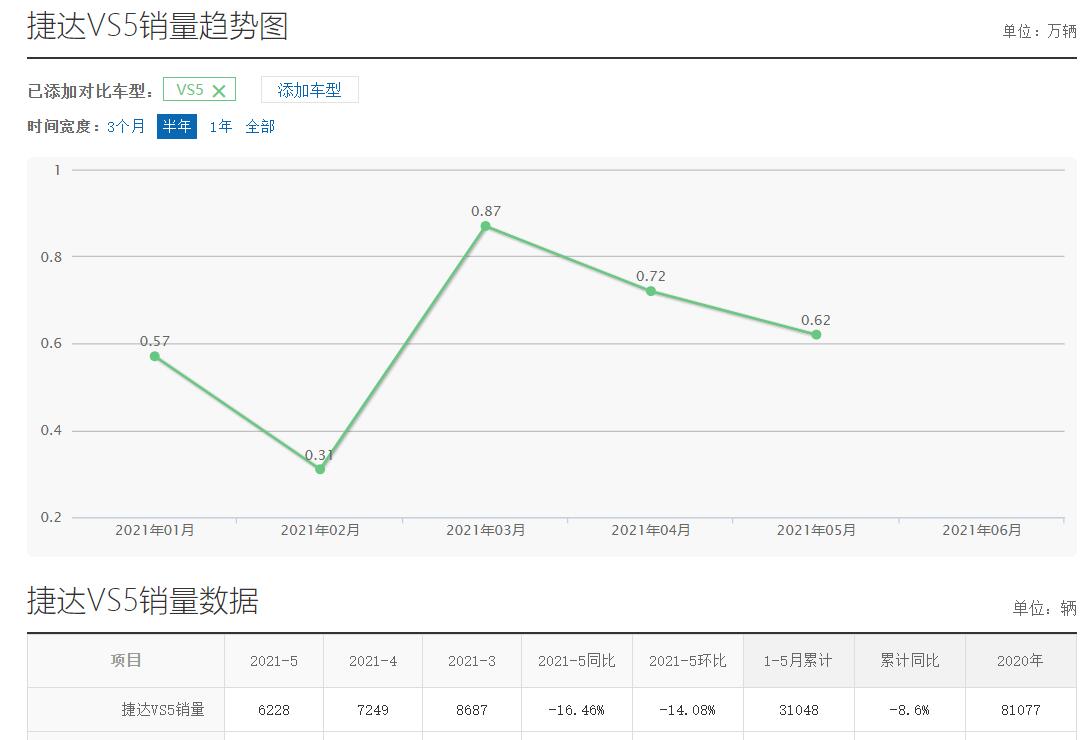Click the -16.46% year-over-year value
This screenshot has height=740, width=1089.
click(x=576, y=710)
